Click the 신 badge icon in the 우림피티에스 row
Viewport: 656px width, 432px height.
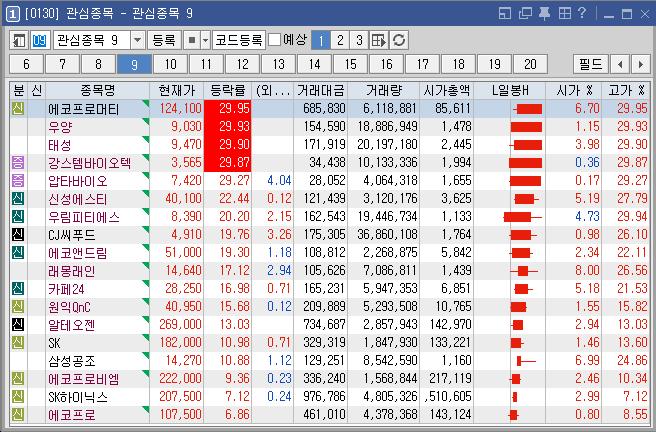pyautogui.click(x=18, y=217)
